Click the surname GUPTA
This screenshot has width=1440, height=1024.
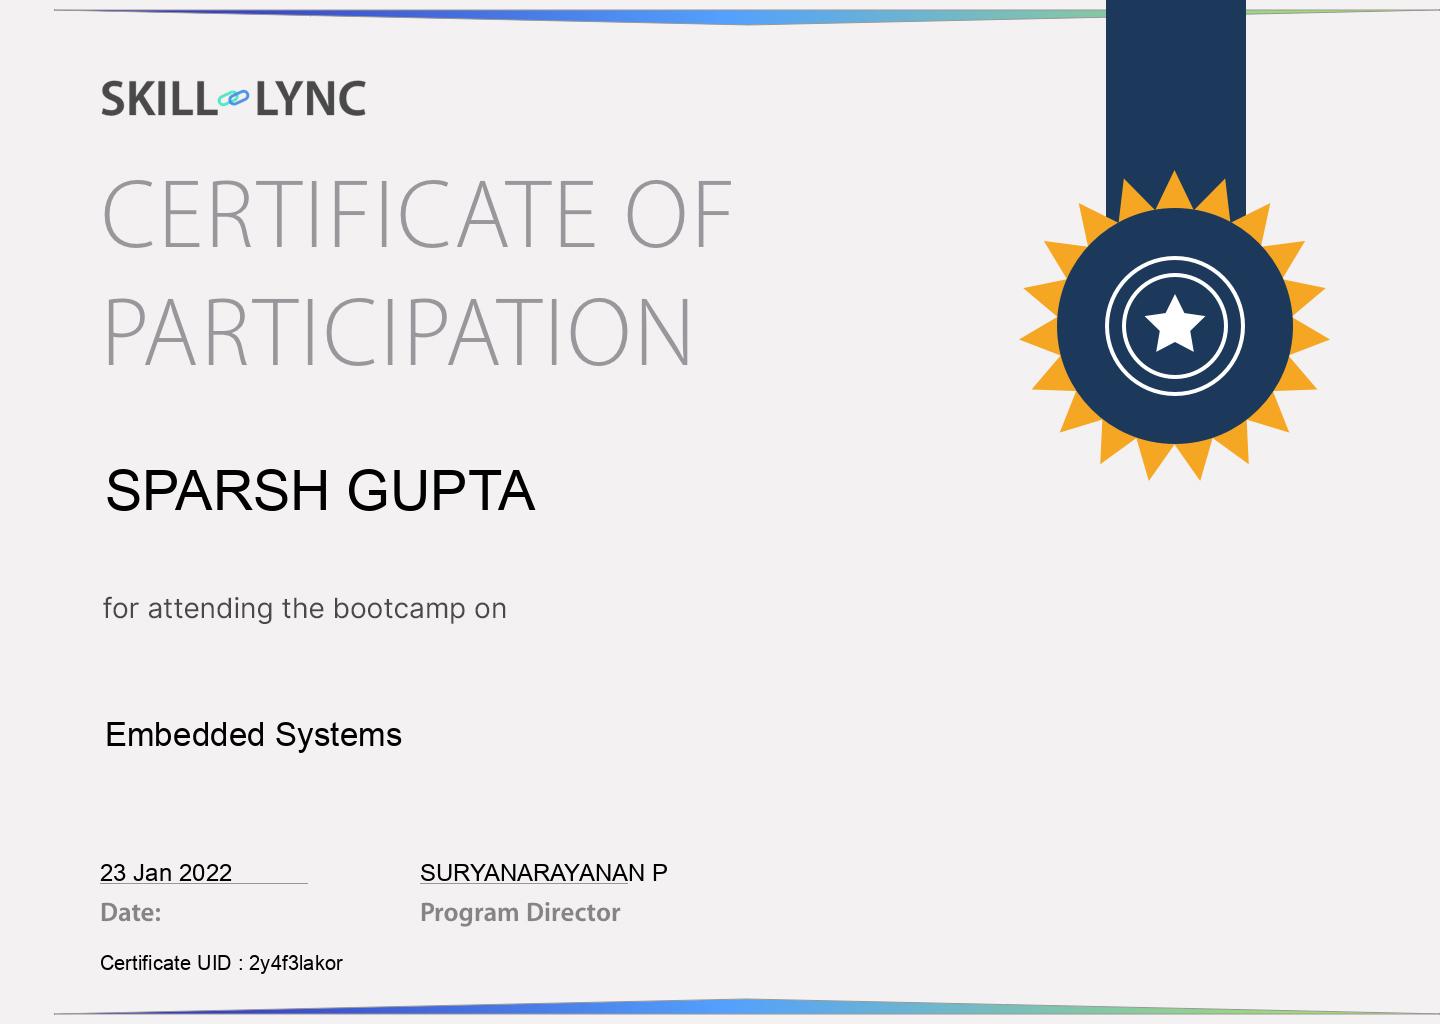pos(440,491)
